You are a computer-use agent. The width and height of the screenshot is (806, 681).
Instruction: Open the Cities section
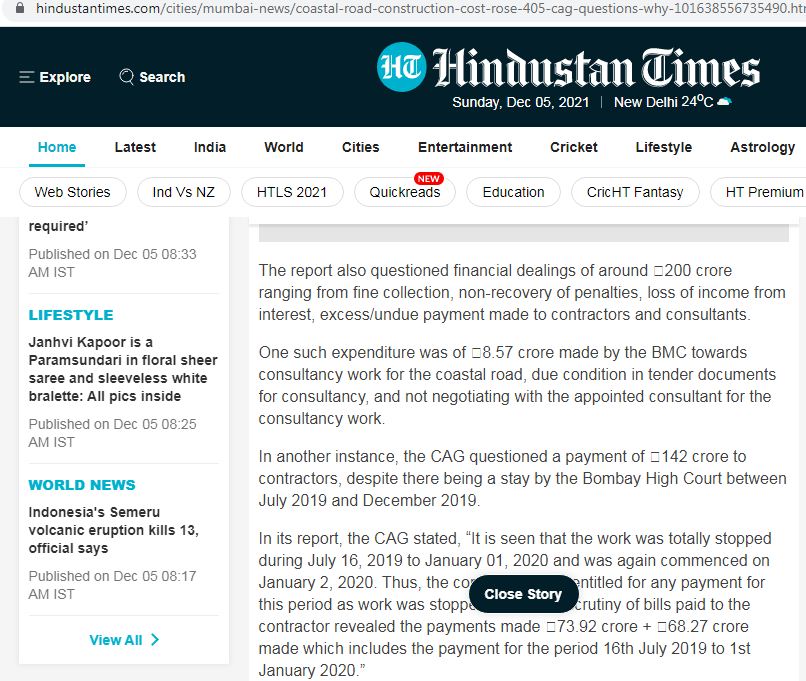[x=360, y=147]
